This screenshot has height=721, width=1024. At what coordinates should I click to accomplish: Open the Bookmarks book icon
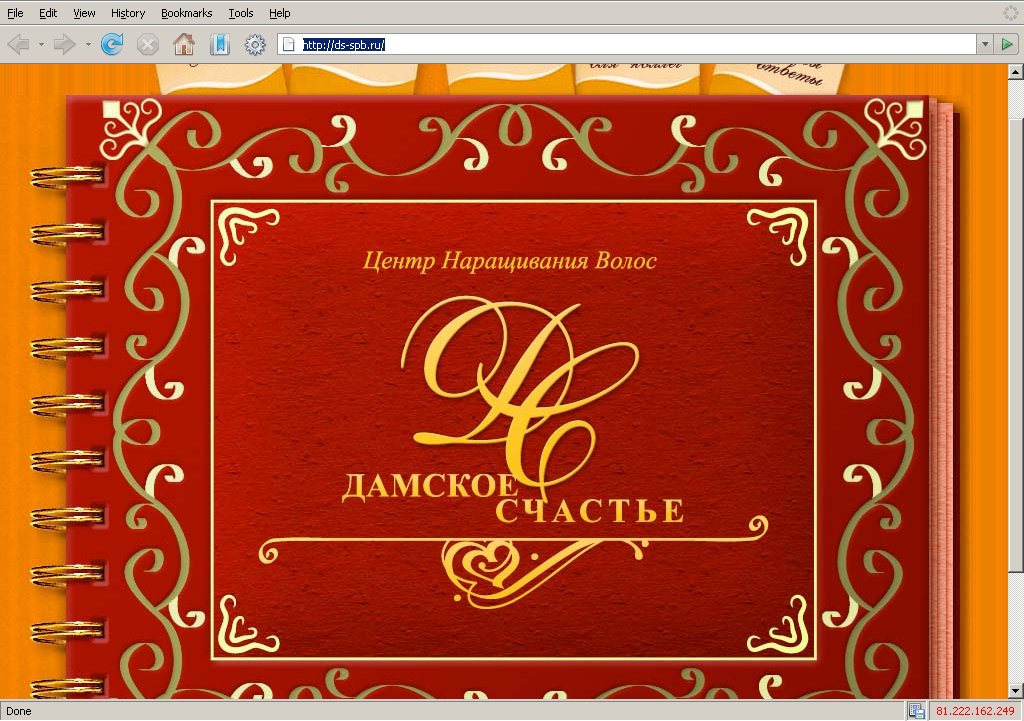coord(219,44)
